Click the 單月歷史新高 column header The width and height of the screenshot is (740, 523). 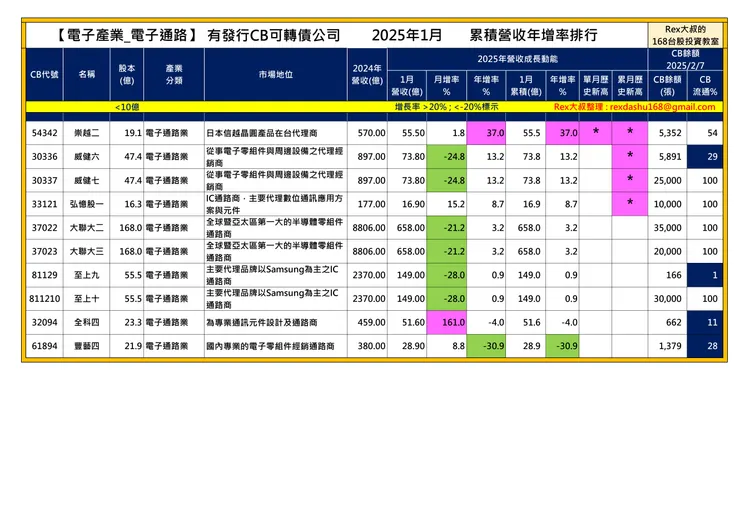pos(596,85)
